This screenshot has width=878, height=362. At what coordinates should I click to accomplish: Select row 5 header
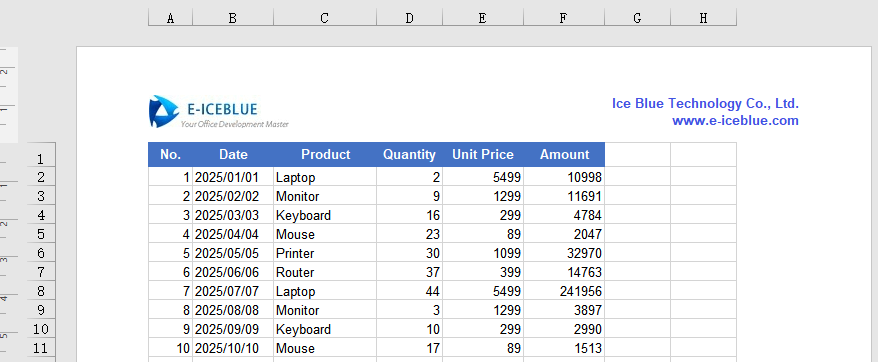[x=41, y=233]
